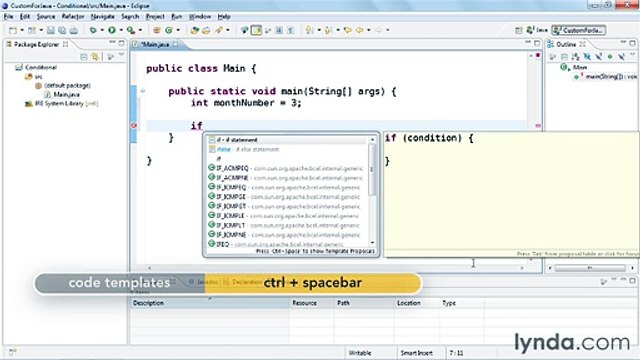This screenshot has width=640, height=360.
Task: Open the New dropdown arrow
Action: 22,30
